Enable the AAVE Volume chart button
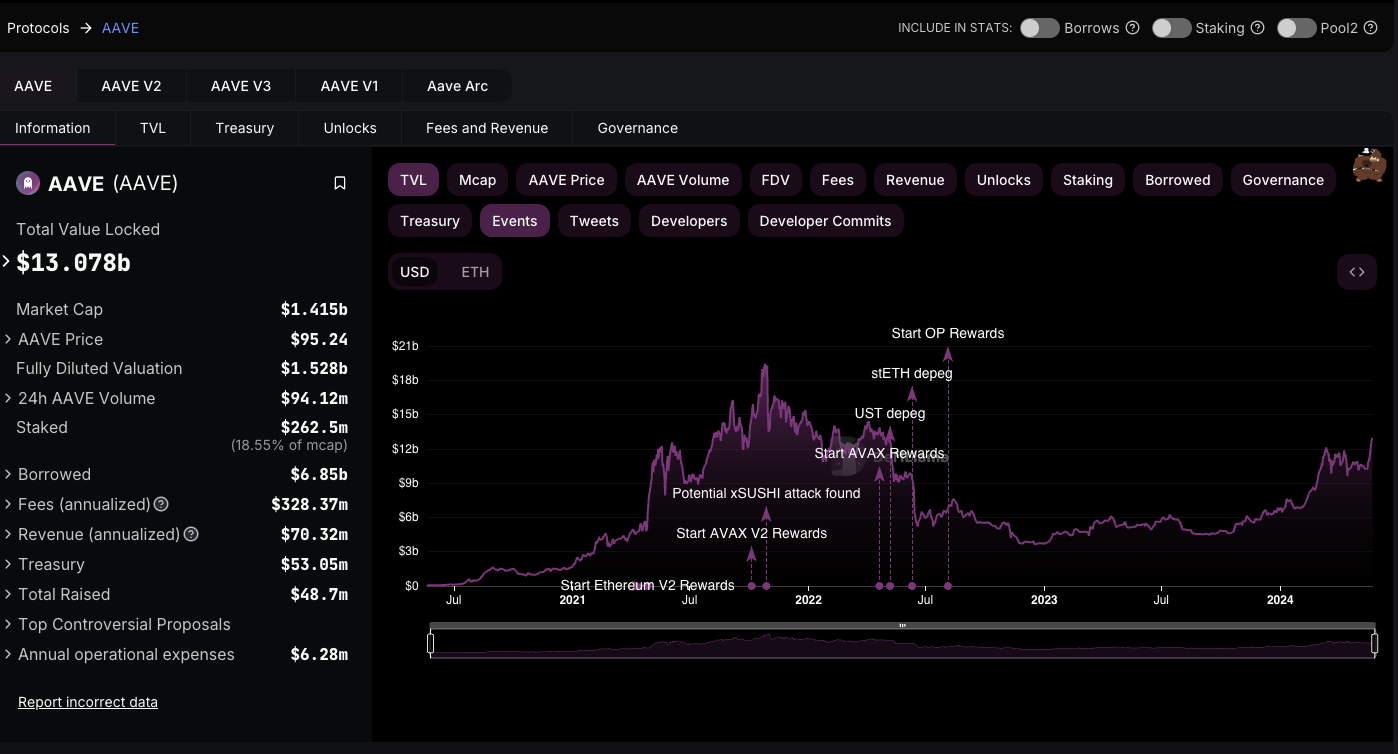The width and height of the screenshot is (1398, 754). click(683, 180)
